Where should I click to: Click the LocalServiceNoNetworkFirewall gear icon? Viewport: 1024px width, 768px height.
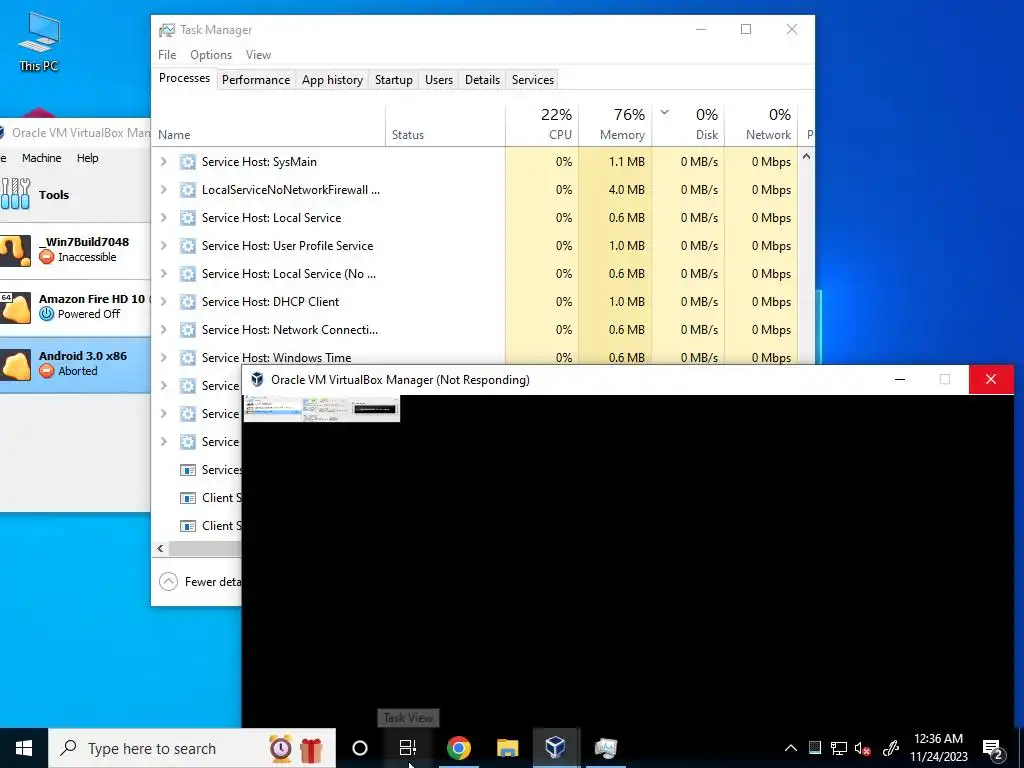[187, 190]
